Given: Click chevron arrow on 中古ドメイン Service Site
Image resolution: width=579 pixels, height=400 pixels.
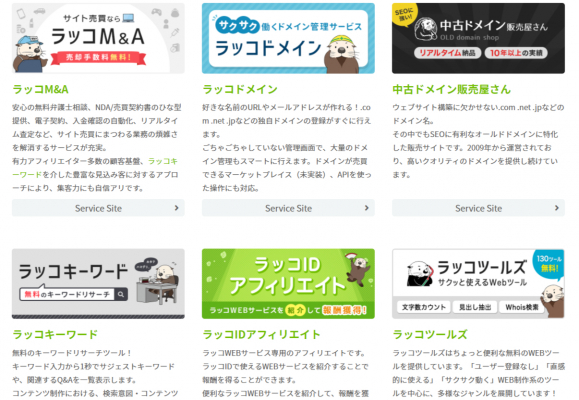Looking at the screenshot, I should [x=557, y=208].
